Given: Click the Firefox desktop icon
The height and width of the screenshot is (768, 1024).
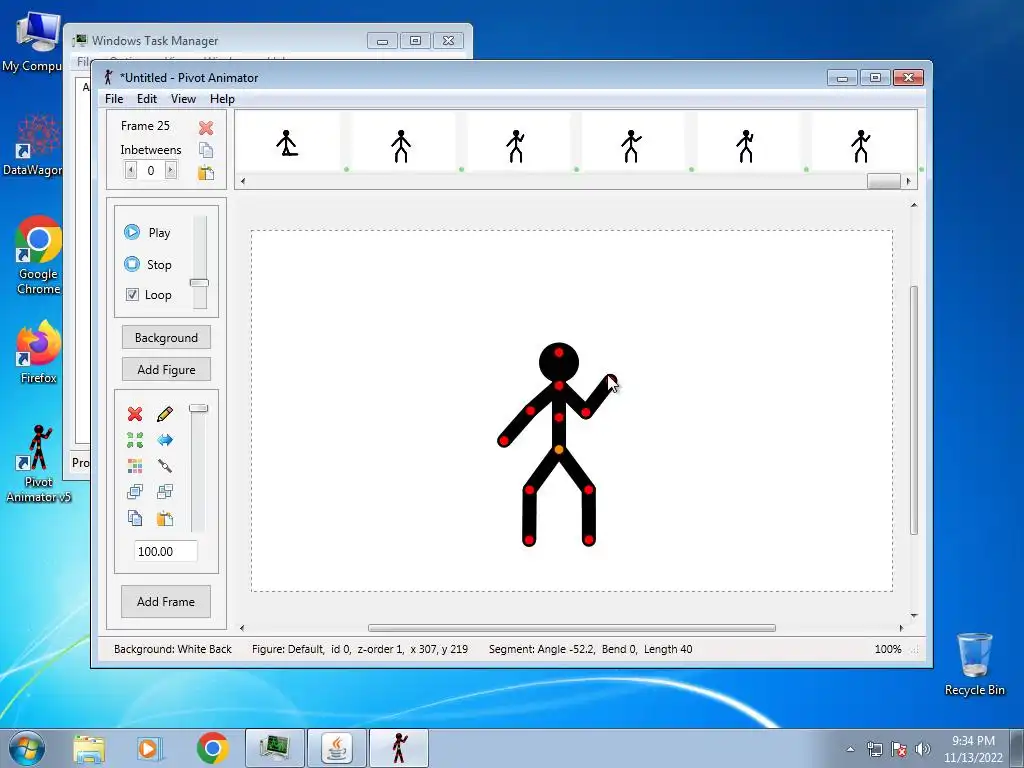Looking at the screenshot, I should point(39,351).
